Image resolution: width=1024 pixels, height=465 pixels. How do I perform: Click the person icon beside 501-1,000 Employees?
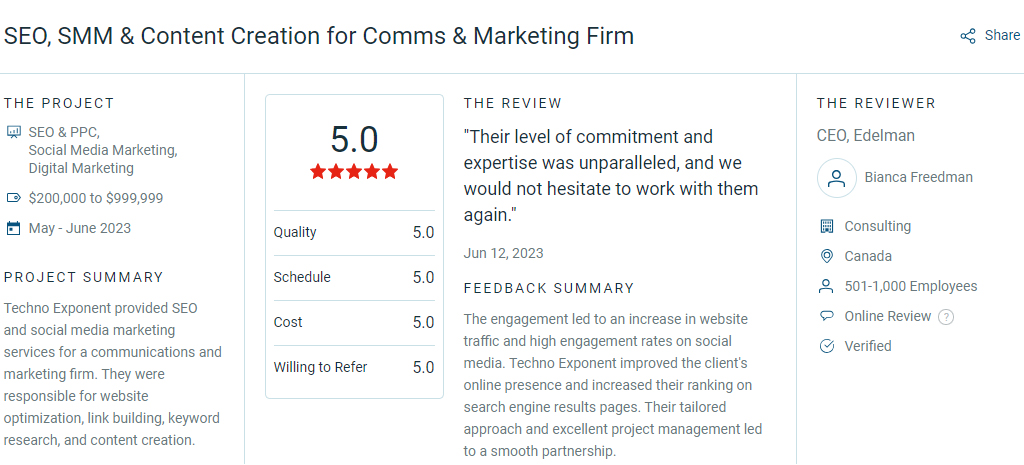click(827, 286)
